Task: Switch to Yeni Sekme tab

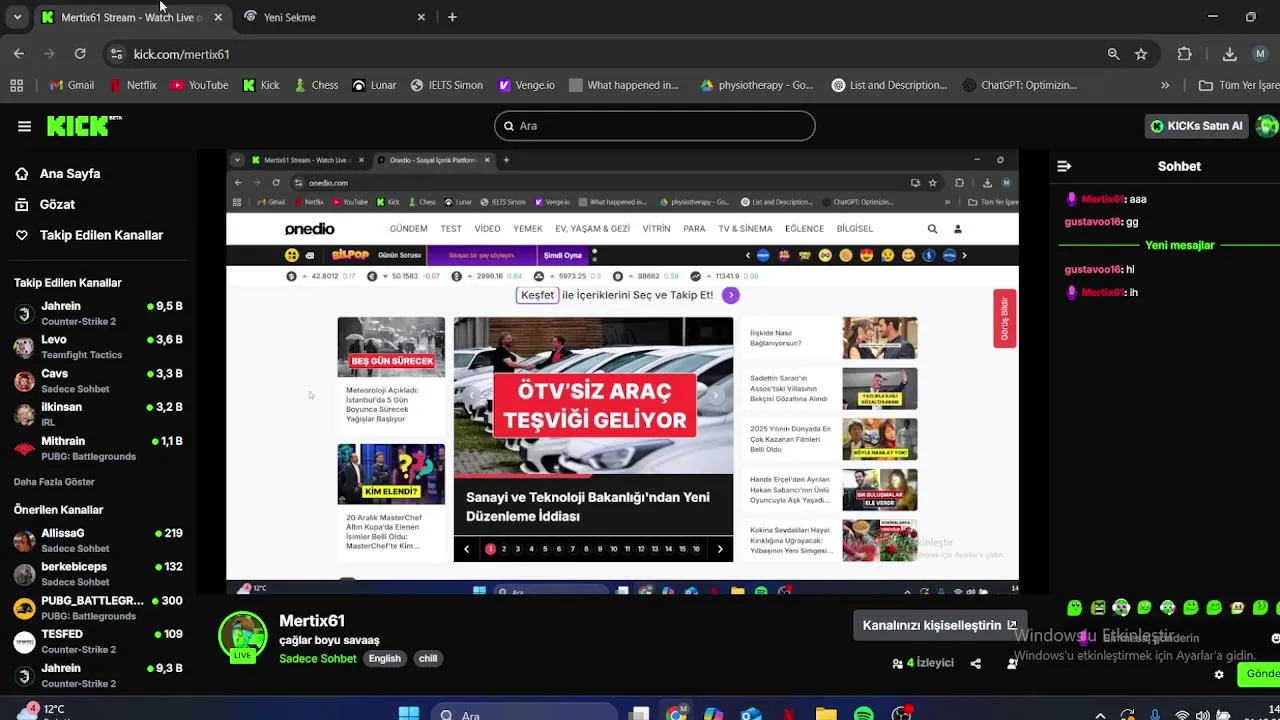Action: (333, 17)
